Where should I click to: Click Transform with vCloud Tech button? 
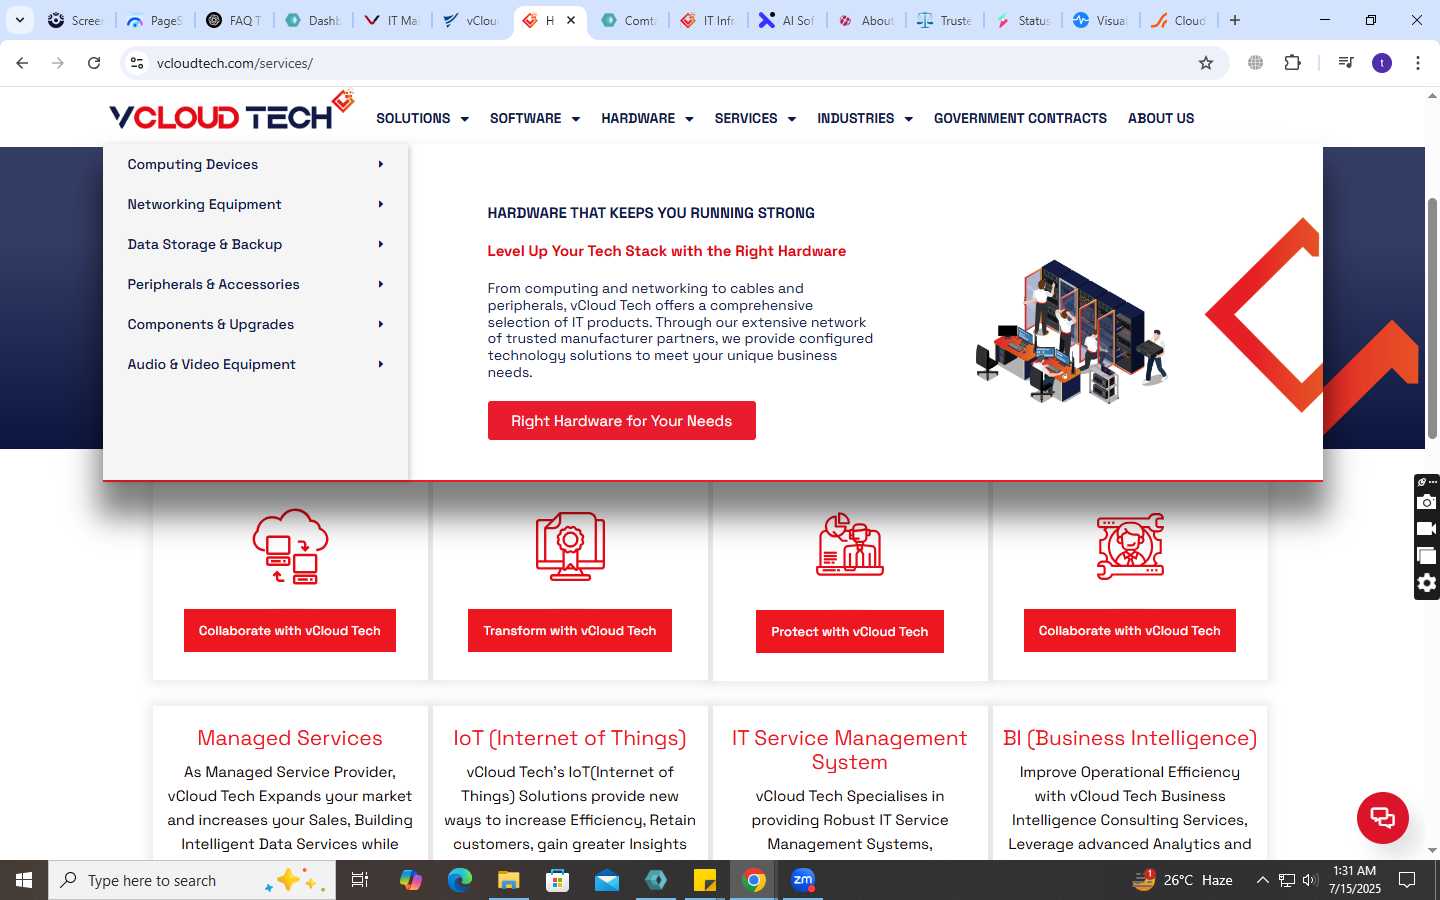[570, 631]
